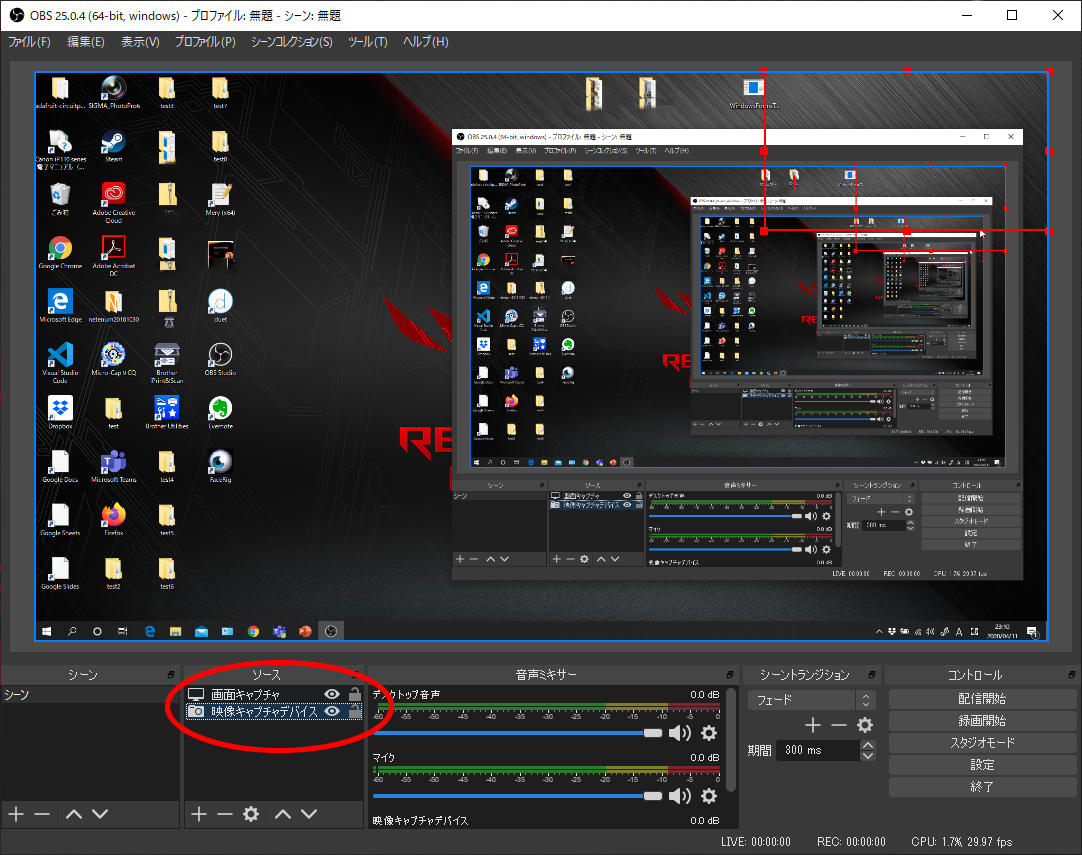Remove the scene transition with the minus icon

[838, 725]
